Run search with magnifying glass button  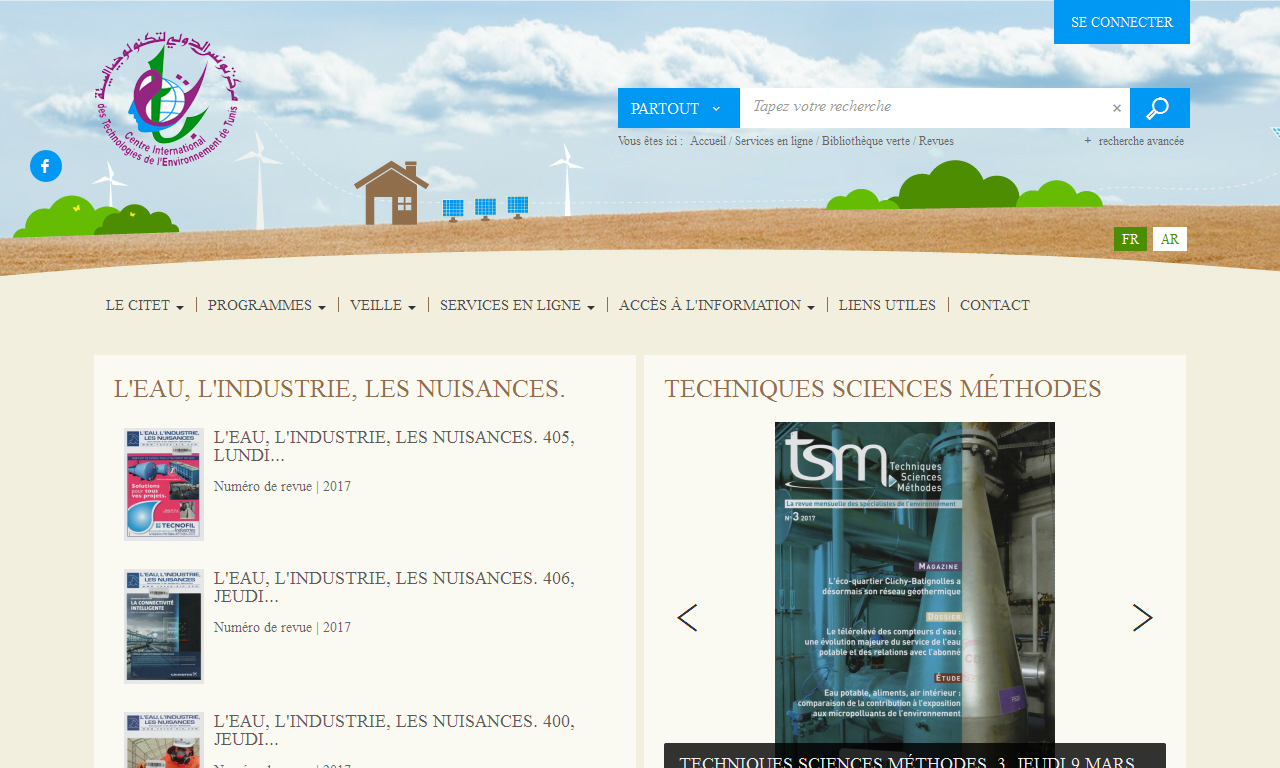[x=1160, y=108]
